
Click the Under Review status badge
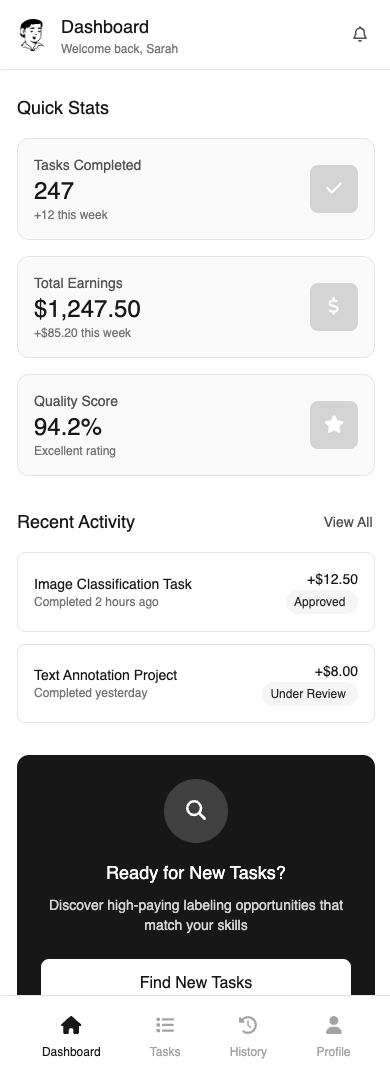[x=310, y=694]
